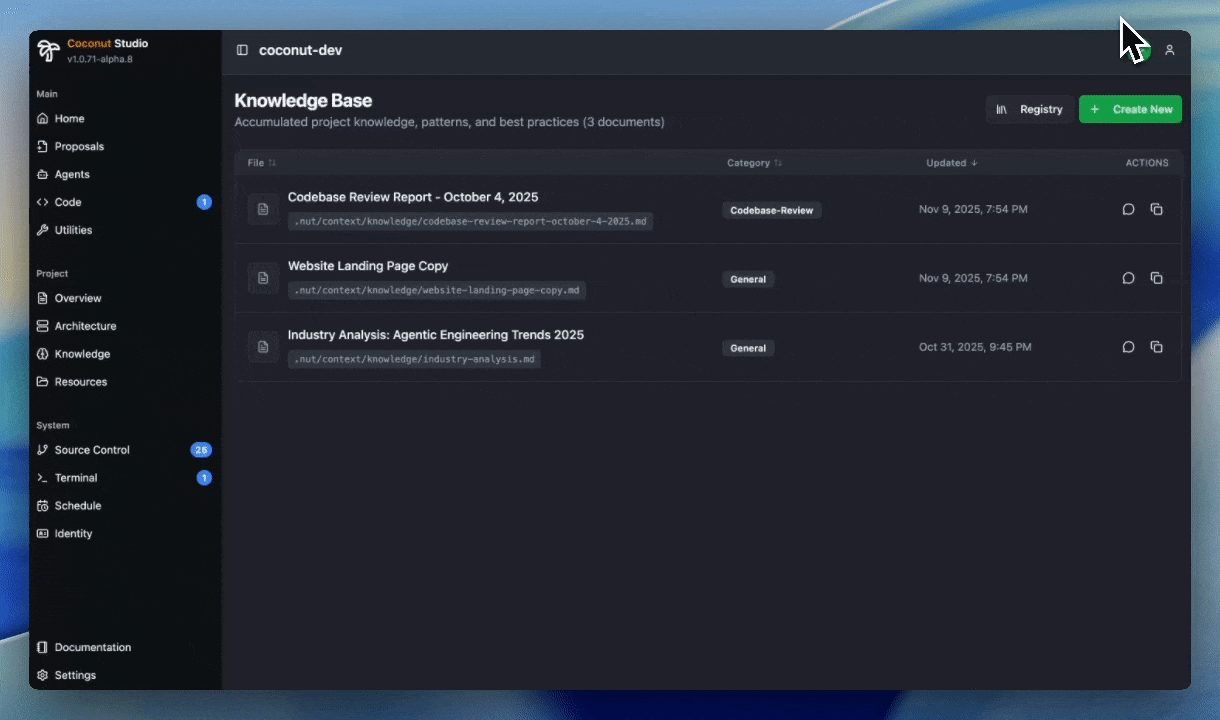Image resolution: width=1220 pixels, height=720 pixels.
Task: Click the version label v1.0.71-alpha.8
Action: (100, 59)
